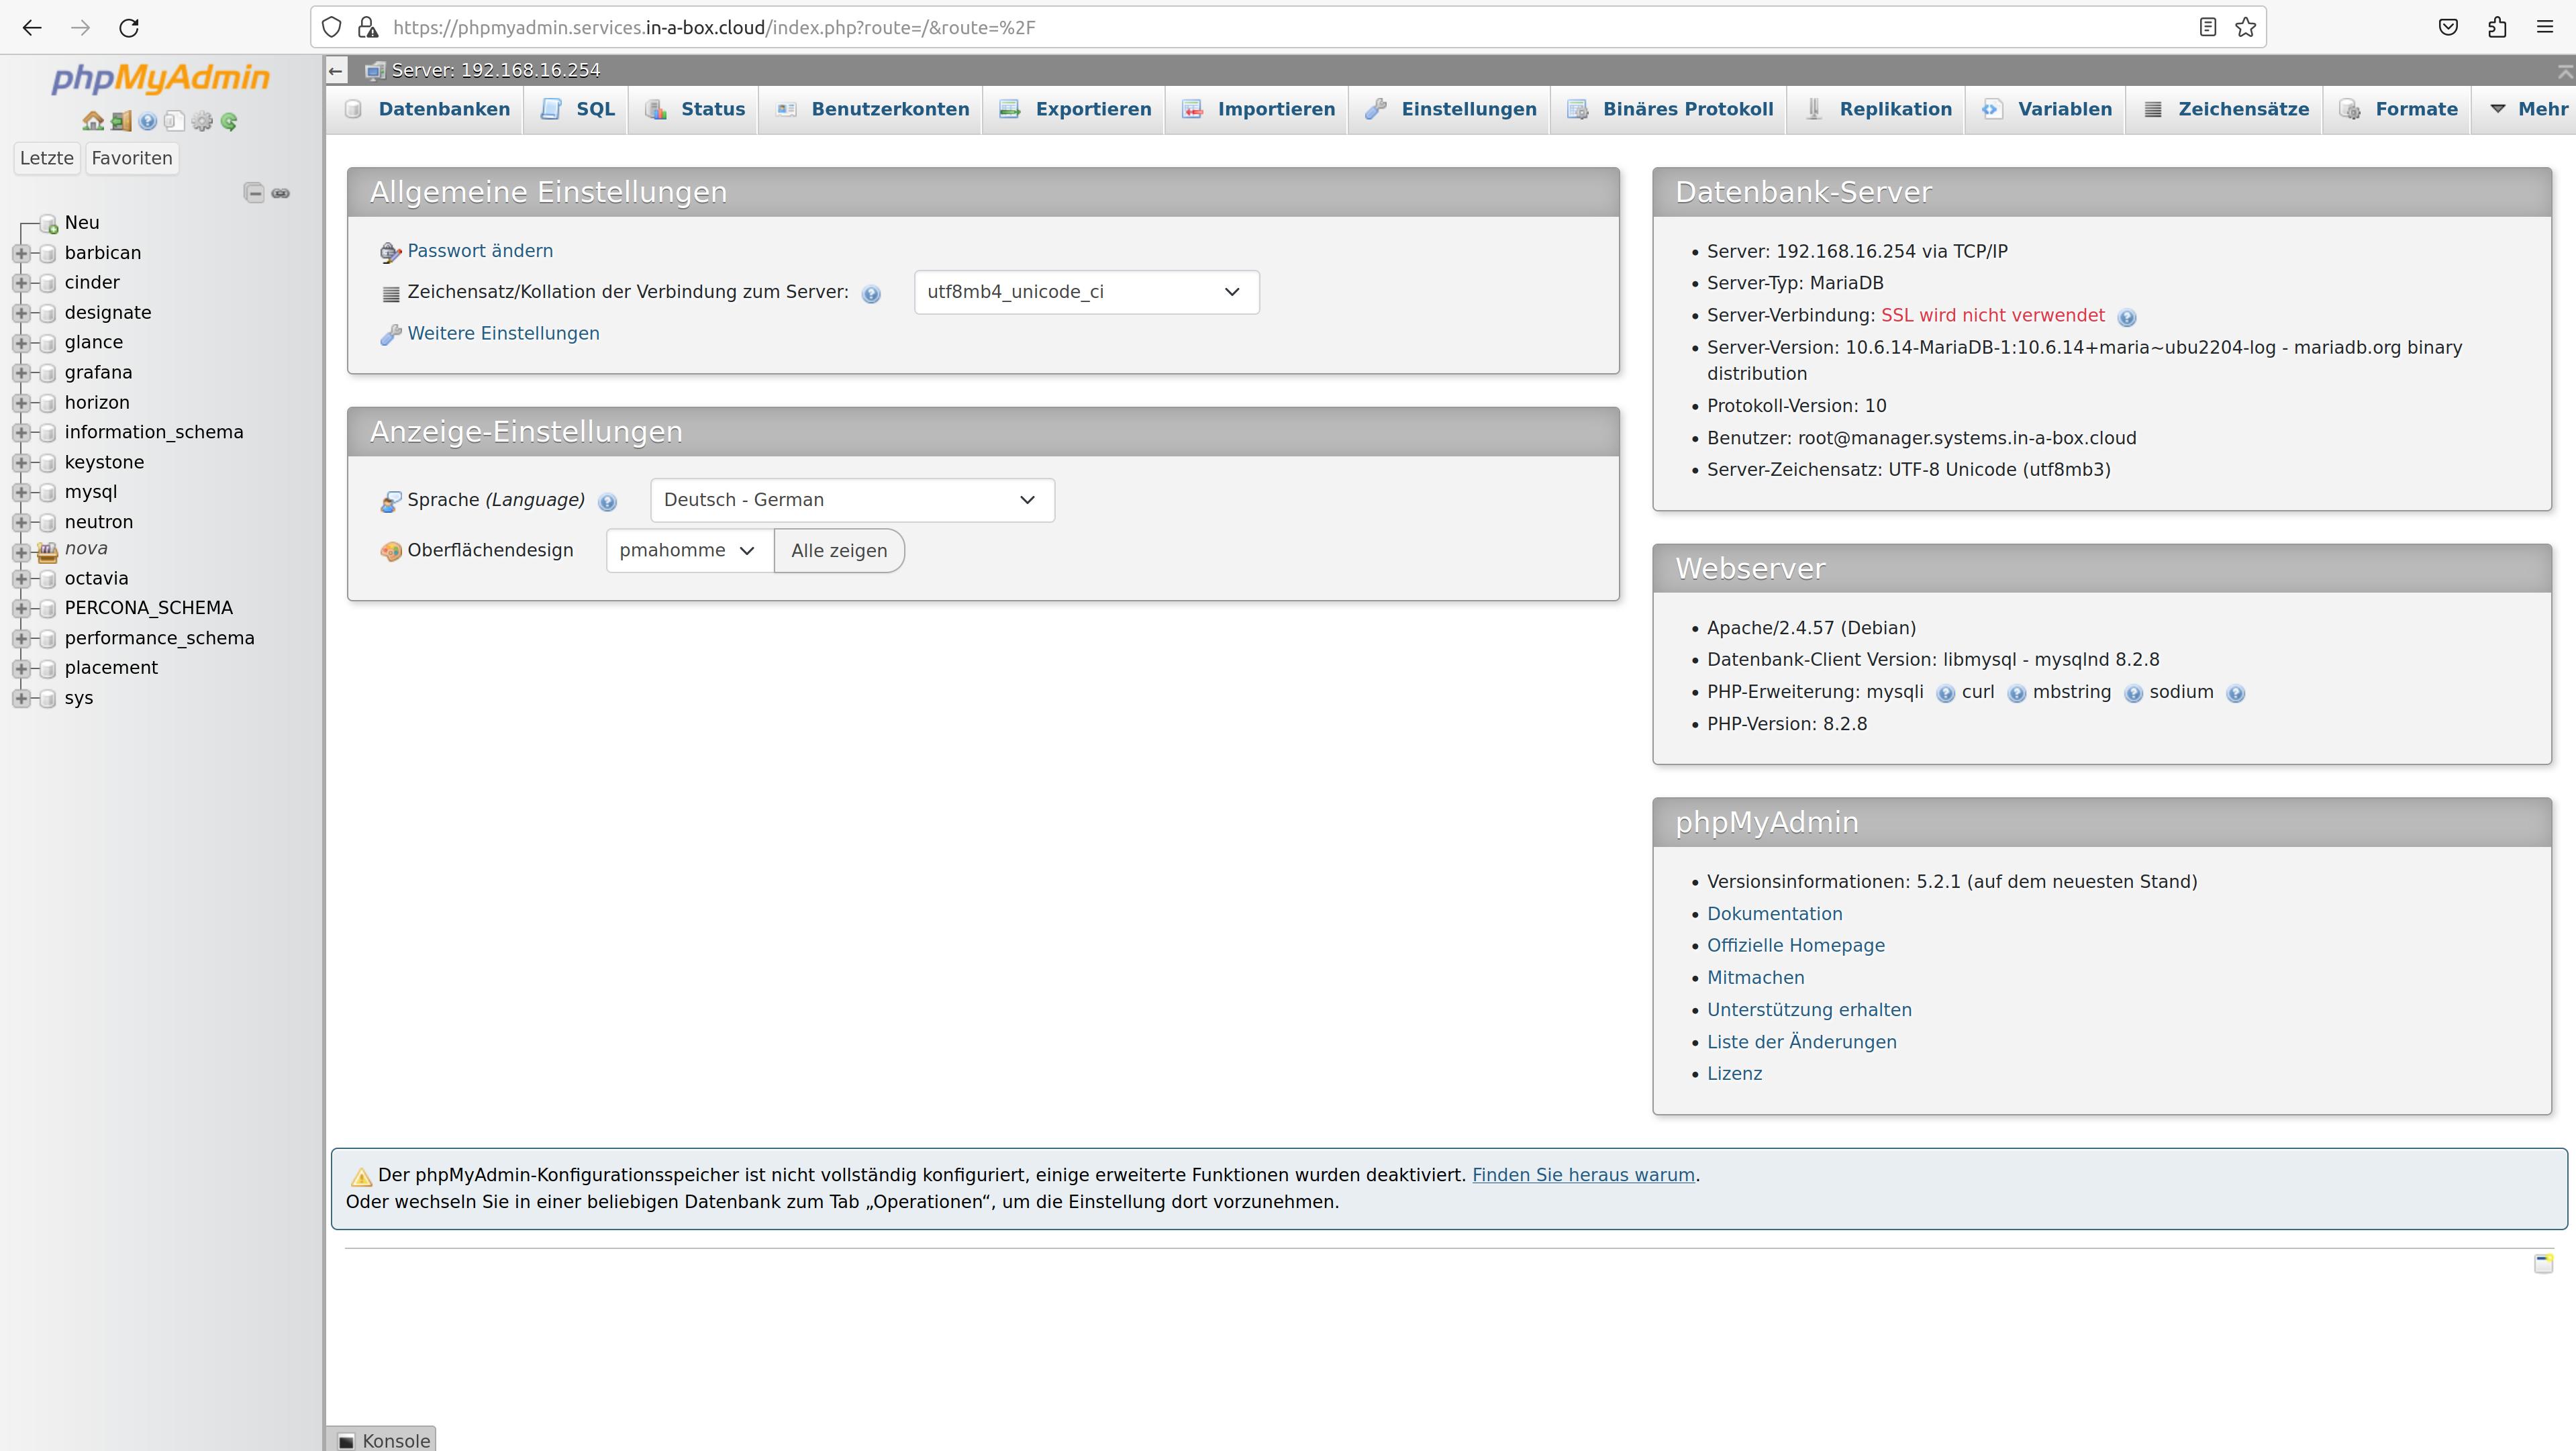Image resolution: width=2576 pixels, height=1451 pixels.
Task: Open the Konsole bar at bottom
Action: 385,1440
